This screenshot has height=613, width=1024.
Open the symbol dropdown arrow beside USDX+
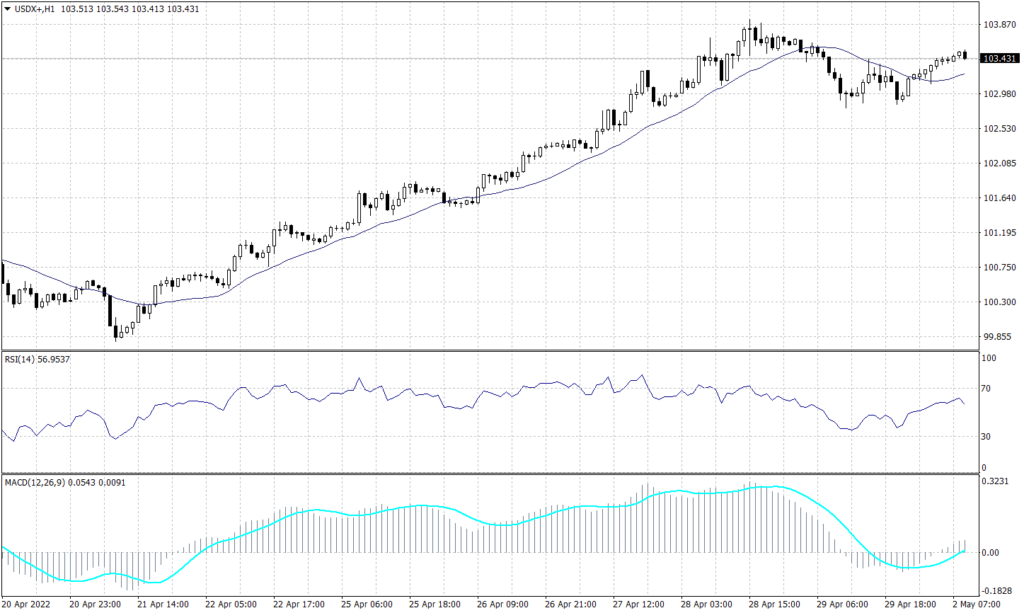coord(8,8)
